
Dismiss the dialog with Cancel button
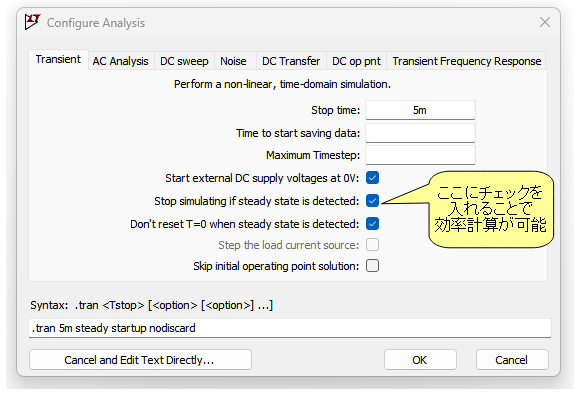(512, 360)
